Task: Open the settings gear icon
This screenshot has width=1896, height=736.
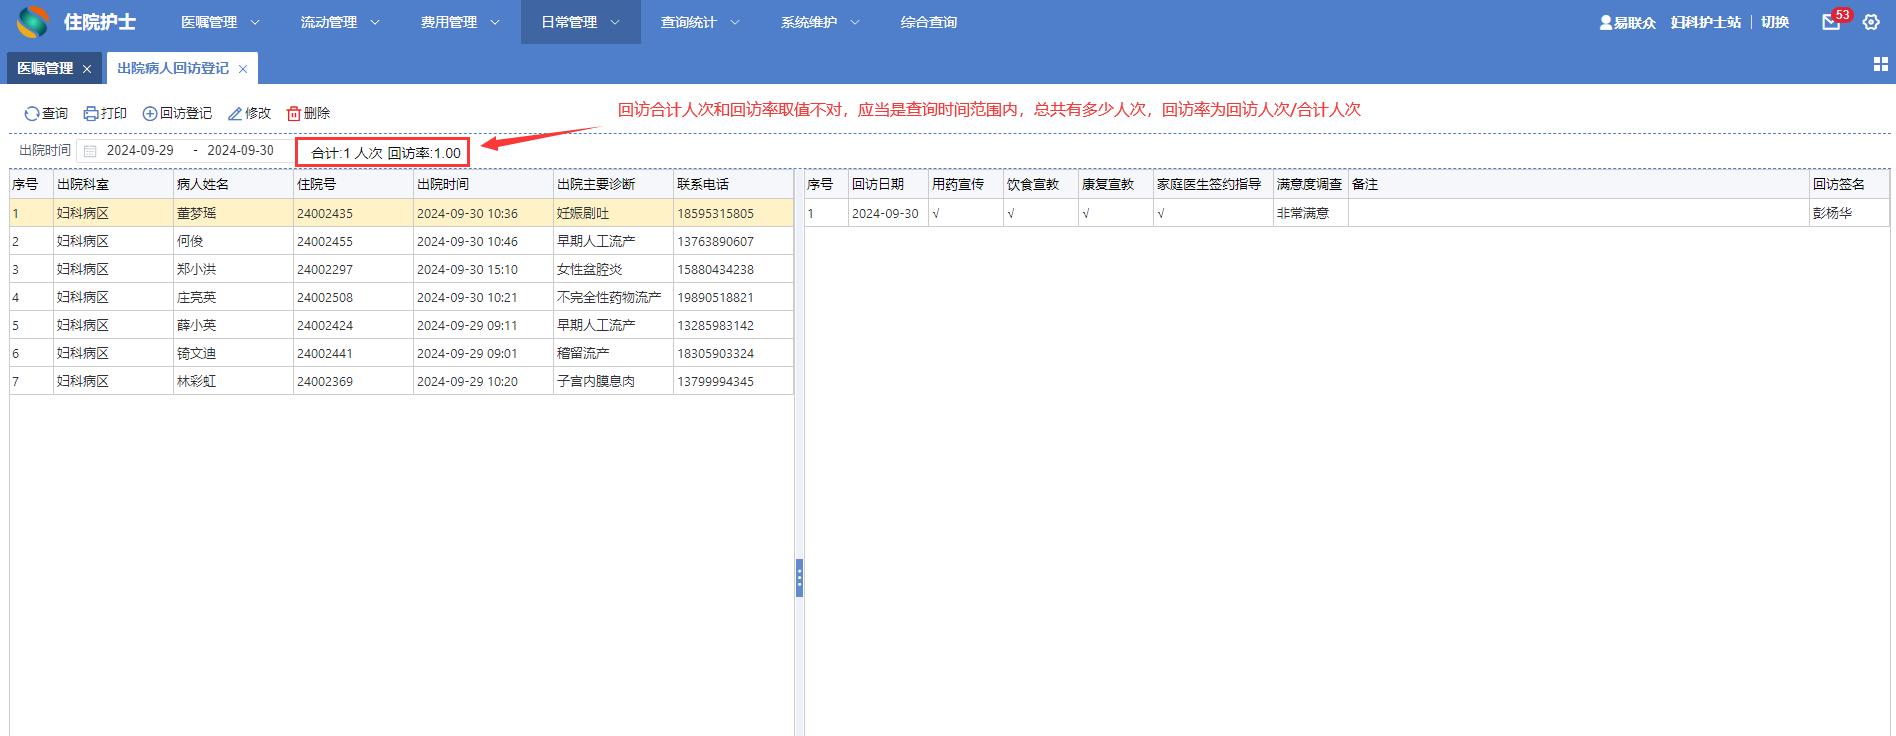Action: [x=1871, y=22]
